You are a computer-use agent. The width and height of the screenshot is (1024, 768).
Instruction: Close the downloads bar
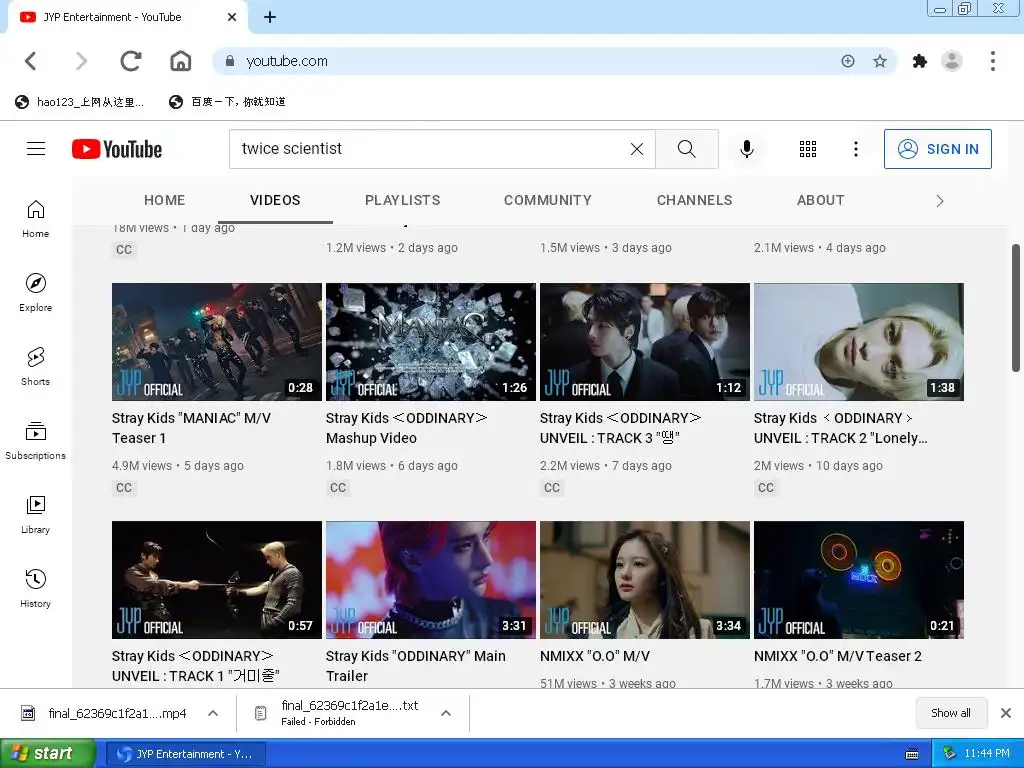(x=1006, y=713)
